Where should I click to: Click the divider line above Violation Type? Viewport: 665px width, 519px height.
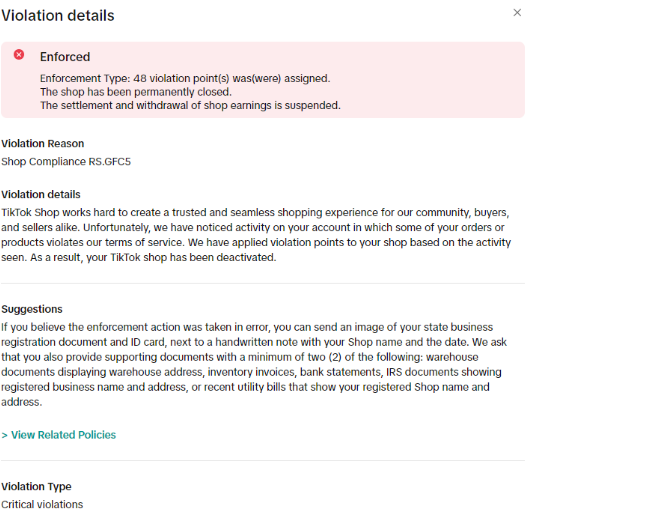coord(263,460)
